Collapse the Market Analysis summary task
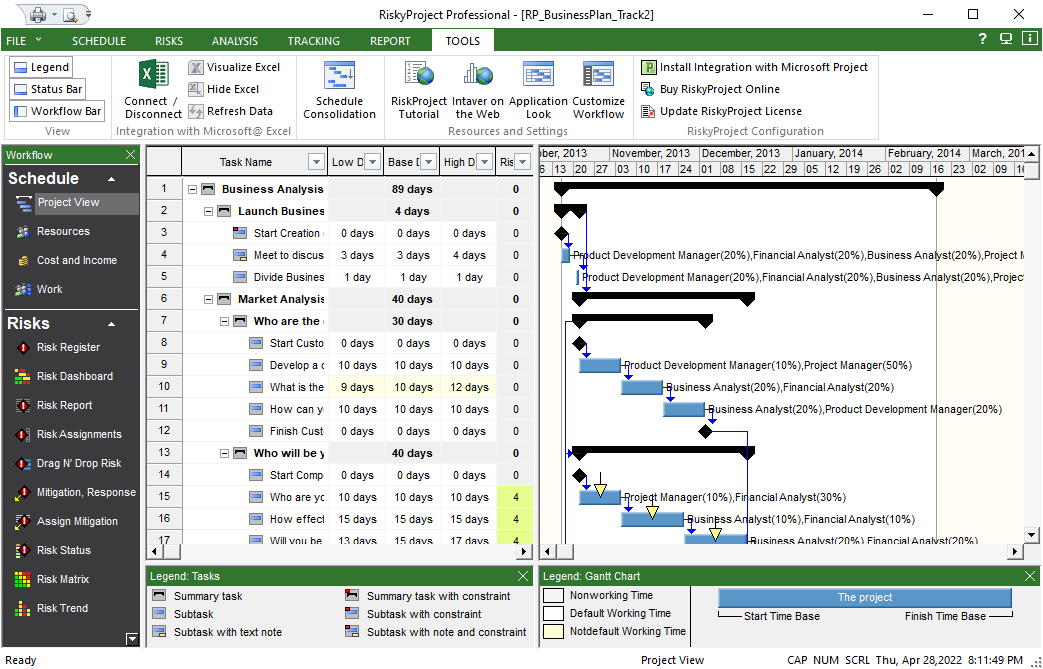1043x669 pixels. click(x=208, y=299)
